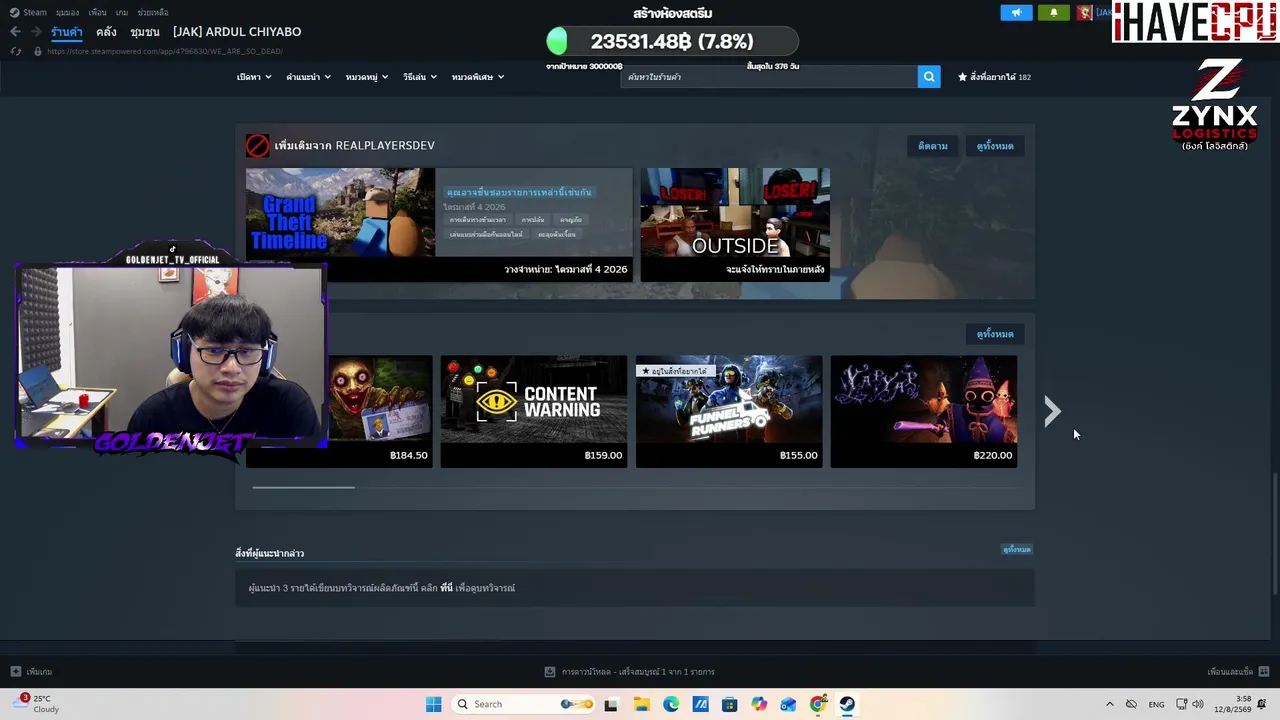Click the add game plus icon at bottom left
This screenshot has width=1280, height=720.
(15, 672)
